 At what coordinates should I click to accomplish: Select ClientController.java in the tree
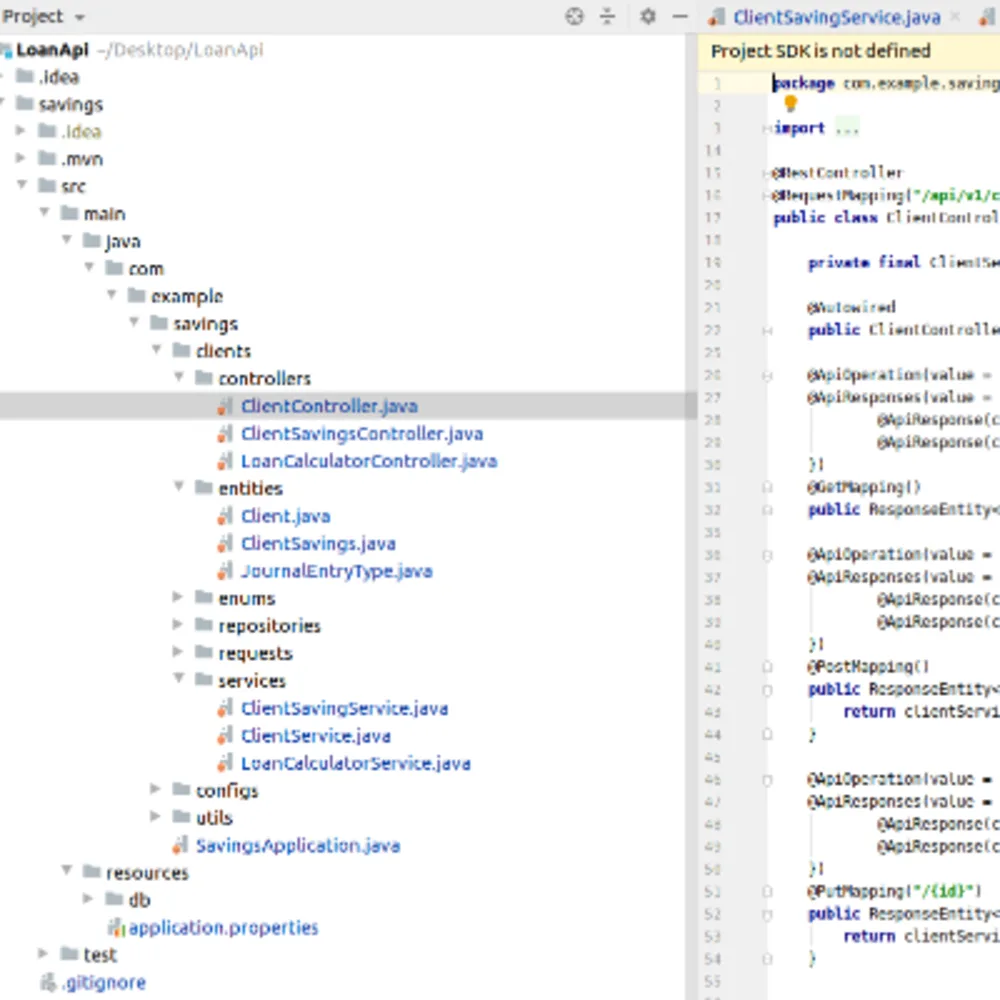[329, 406]
